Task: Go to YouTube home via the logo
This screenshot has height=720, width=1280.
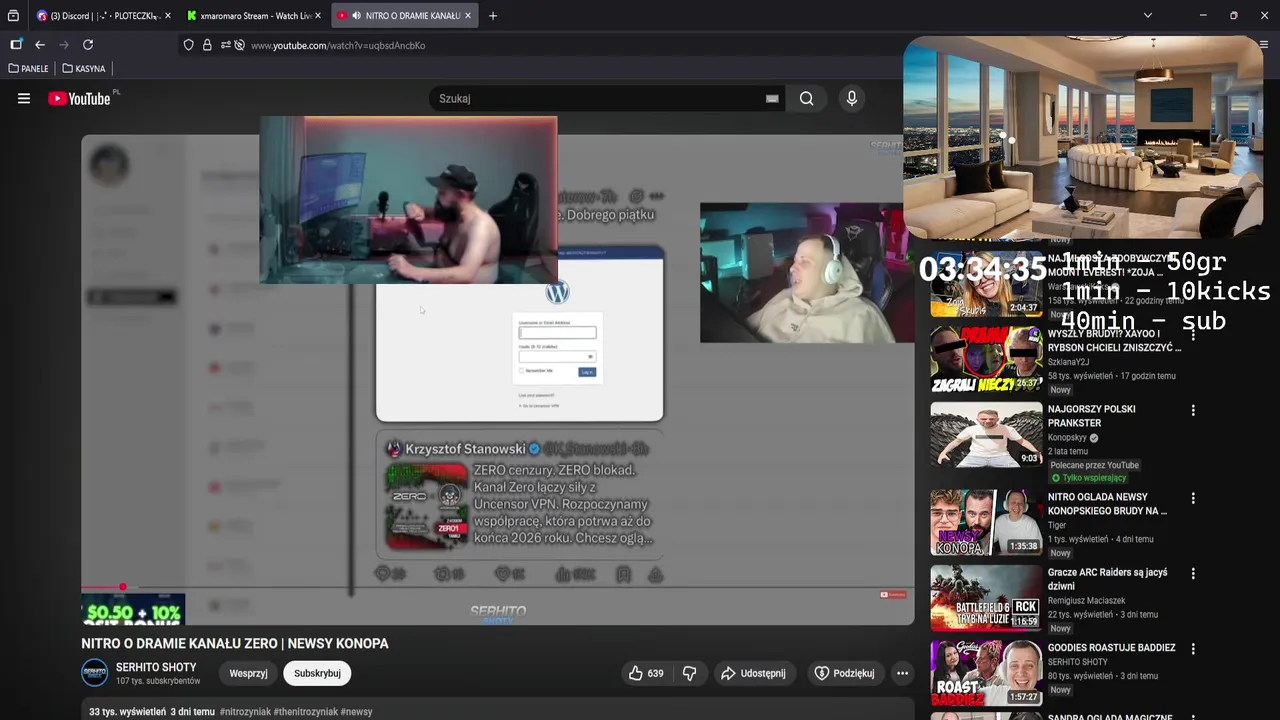Action: click(79, 98)
